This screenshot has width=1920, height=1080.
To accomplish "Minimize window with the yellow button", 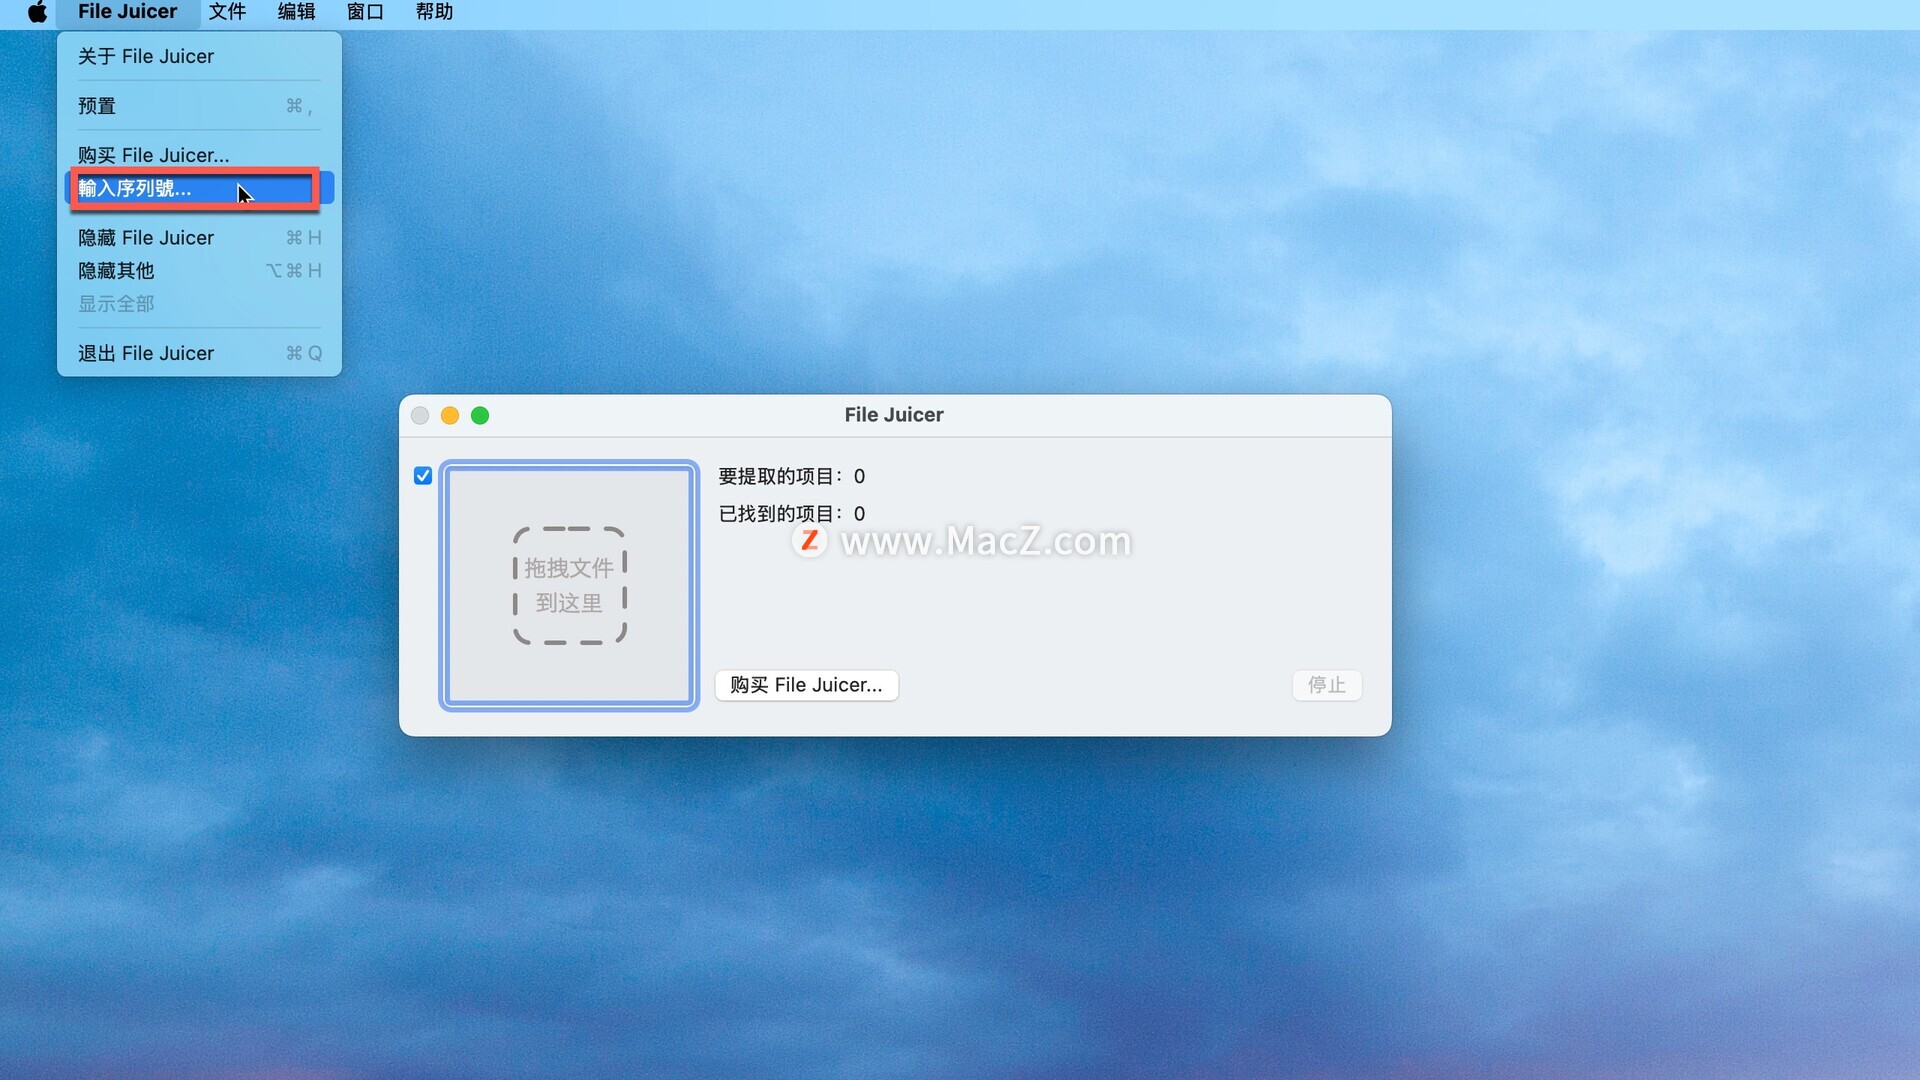I will (450, 416).
